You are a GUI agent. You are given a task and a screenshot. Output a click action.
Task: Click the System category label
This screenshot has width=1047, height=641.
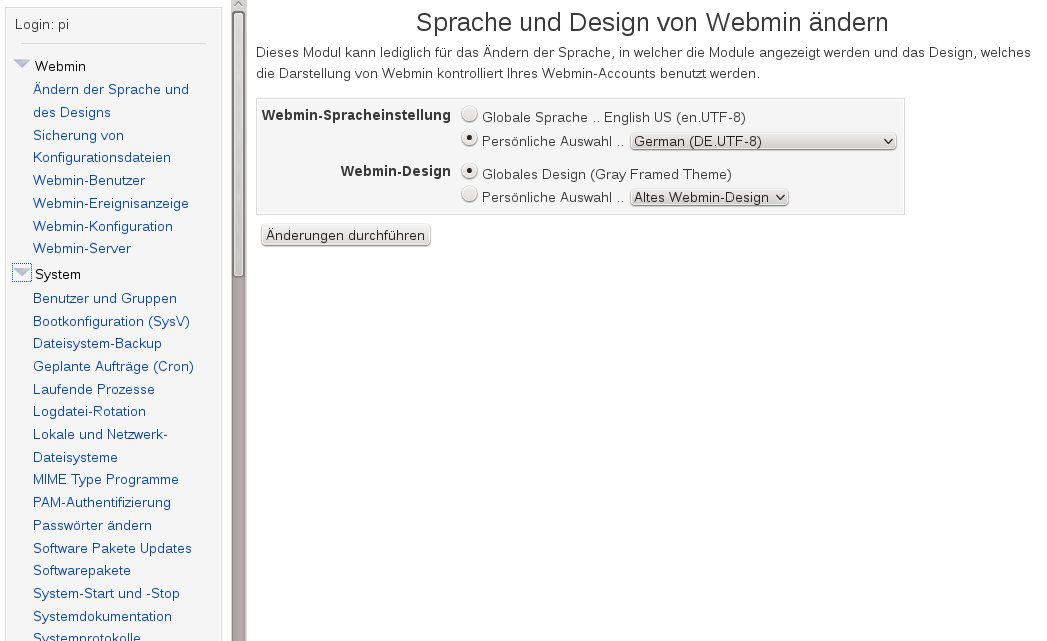[x=57, y=274]
